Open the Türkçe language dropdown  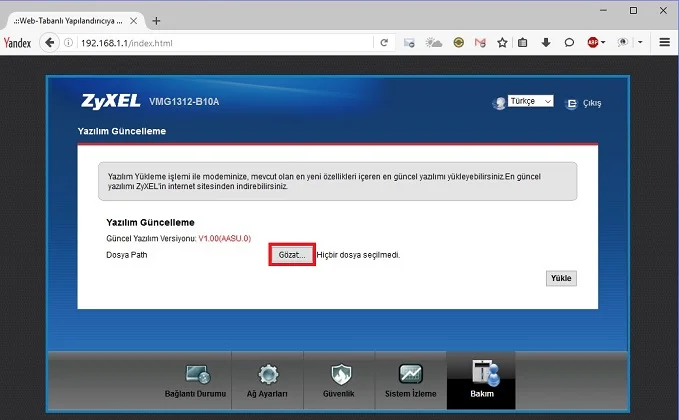pos(530,102)
